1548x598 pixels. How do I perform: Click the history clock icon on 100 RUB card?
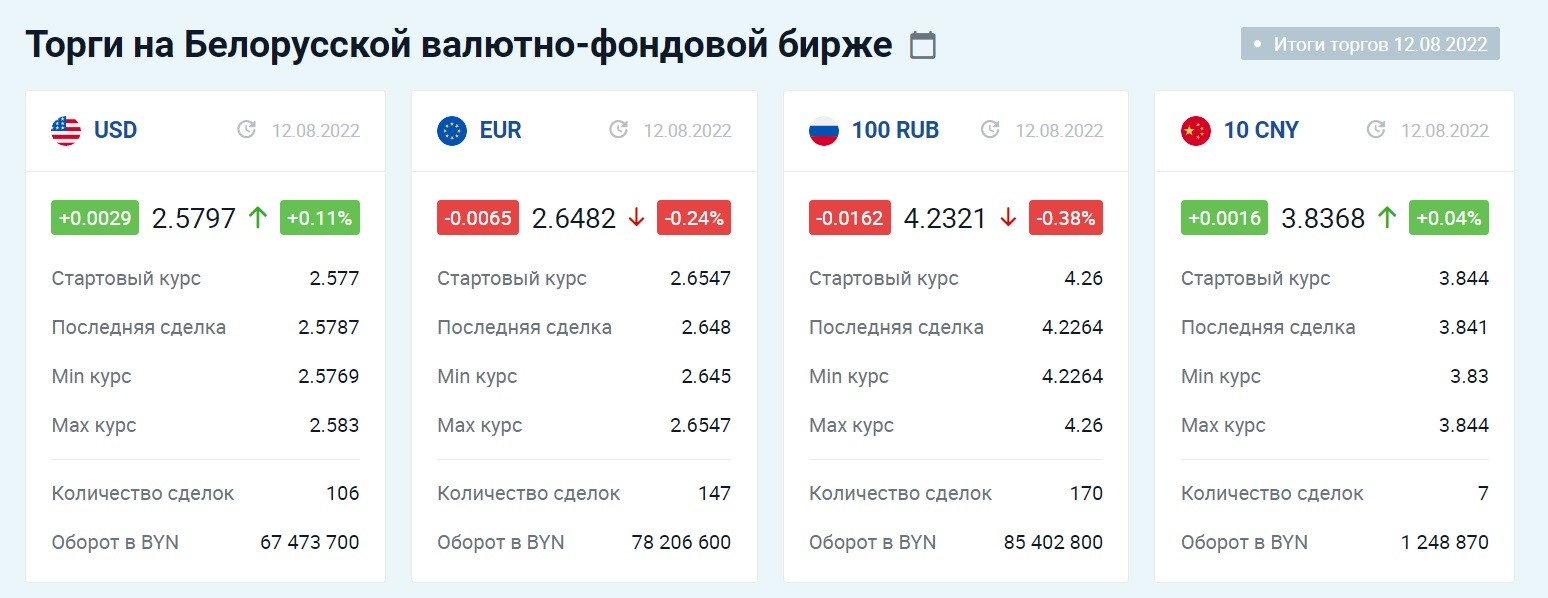(991, 130)
